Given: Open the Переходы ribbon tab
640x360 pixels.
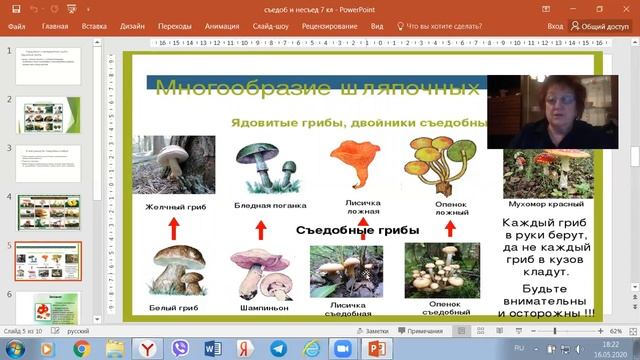Looking at the screenshot, I should pos(175,26).
